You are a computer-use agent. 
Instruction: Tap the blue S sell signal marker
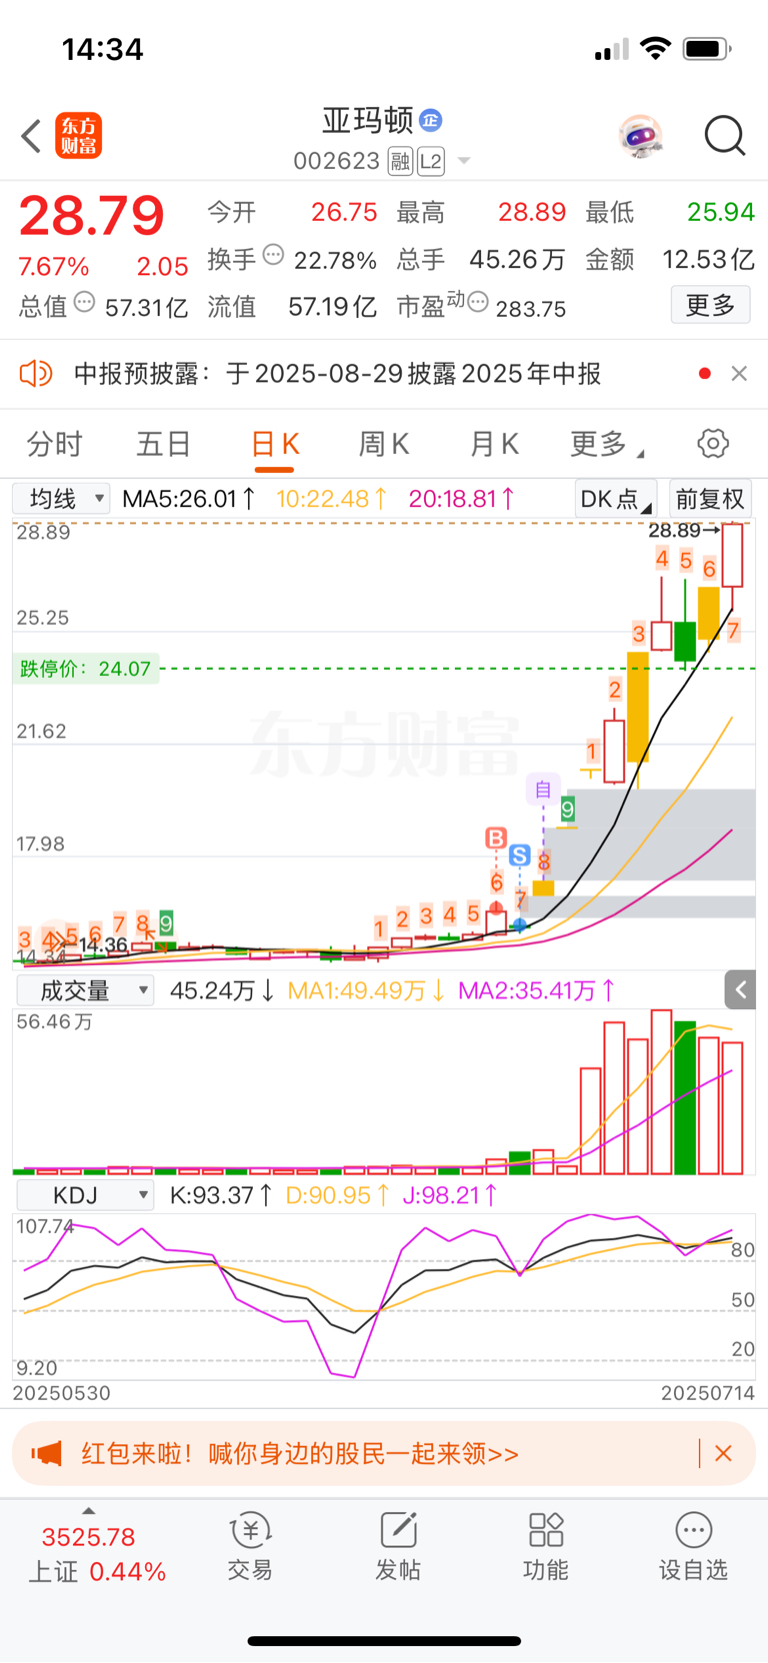(519, 856)
